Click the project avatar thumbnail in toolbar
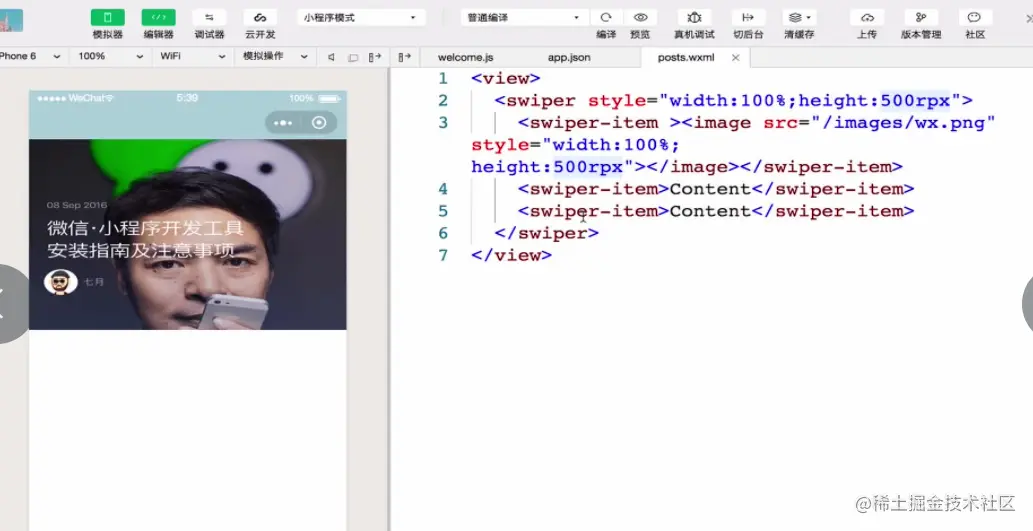Viewport: 1033px width, 531px height. [11, 20]
